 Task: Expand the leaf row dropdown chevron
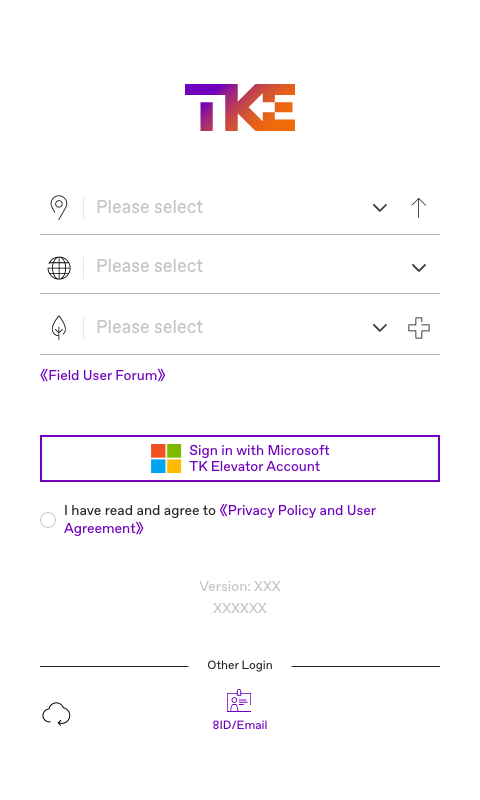coord(380,328)
